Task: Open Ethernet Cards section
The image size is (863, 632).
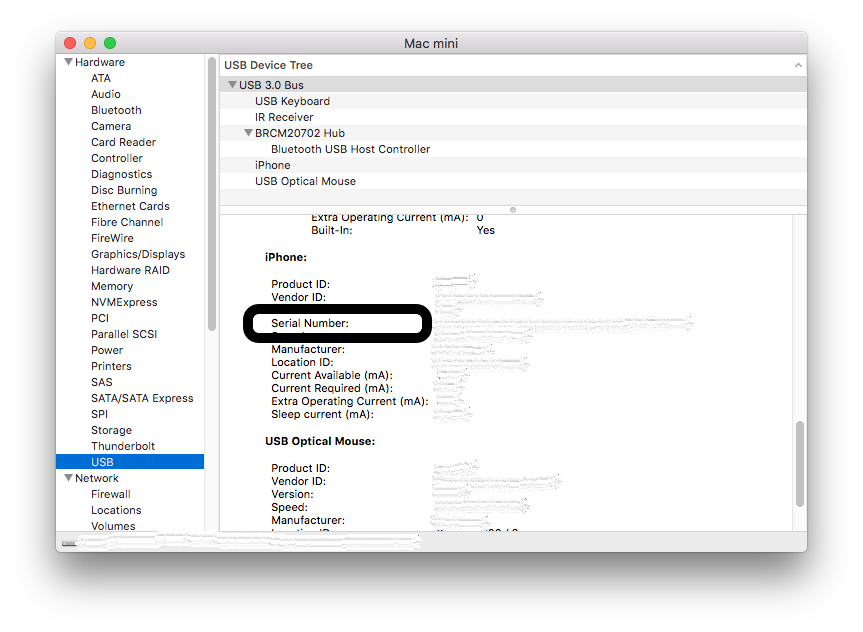Action: tap(130, 206)
